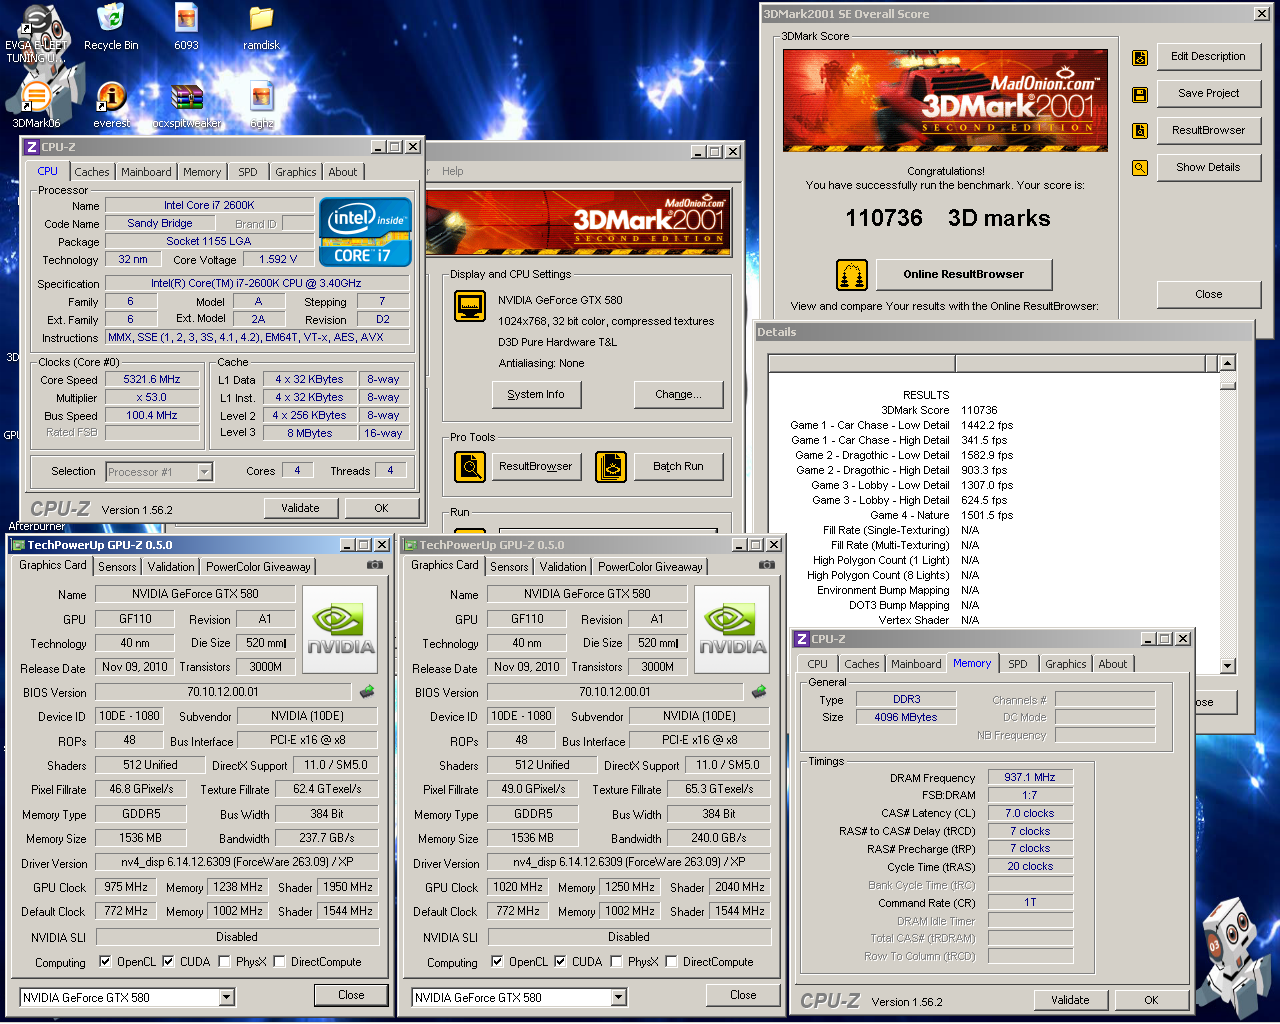Click the Save Project disk icon
Screen dimensions: 1280x1024
(1140, 95)
